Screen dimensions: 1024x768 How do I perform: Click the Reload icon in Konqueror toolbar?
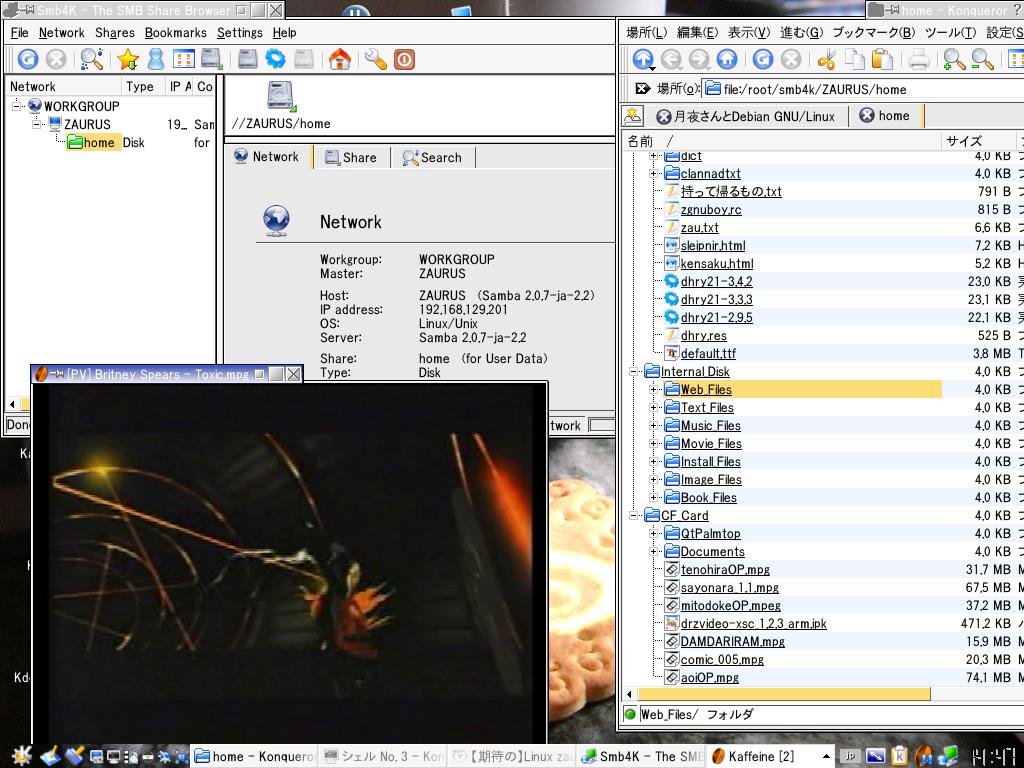[763, 60]
